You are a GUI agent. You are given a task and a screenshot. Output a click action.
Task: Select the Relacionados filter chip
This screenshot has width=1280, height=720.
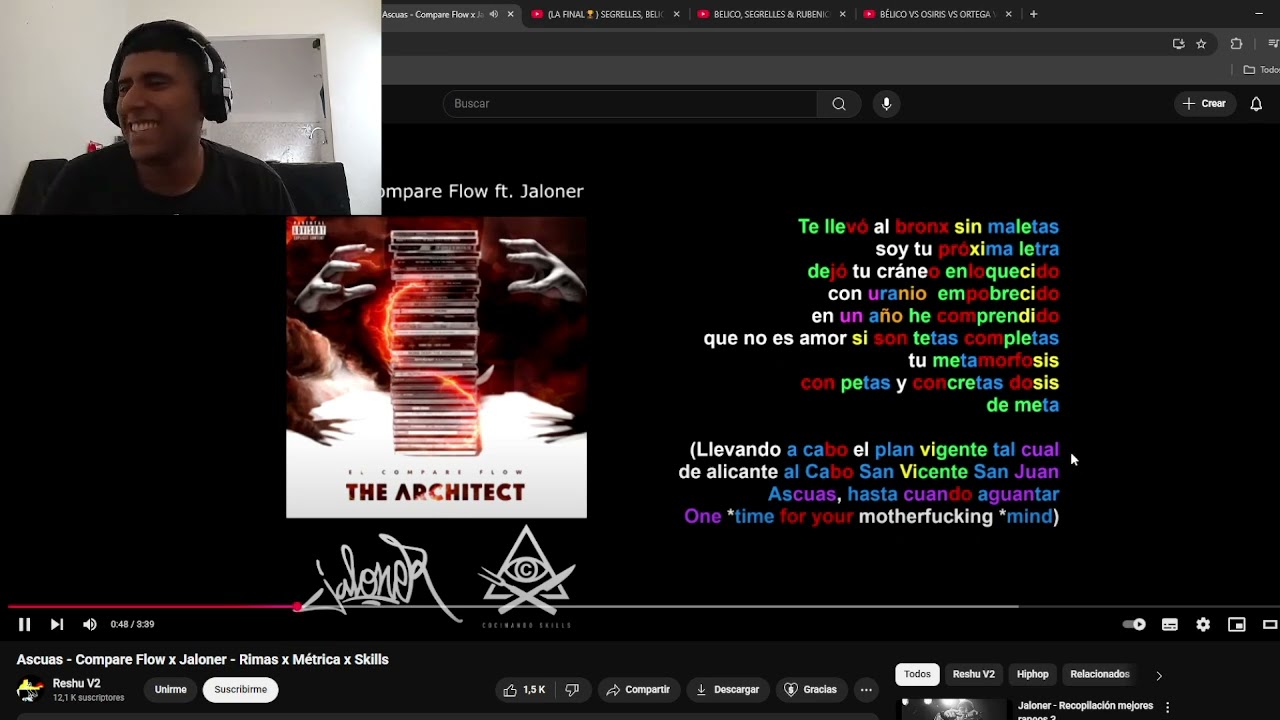(1100, 674)
